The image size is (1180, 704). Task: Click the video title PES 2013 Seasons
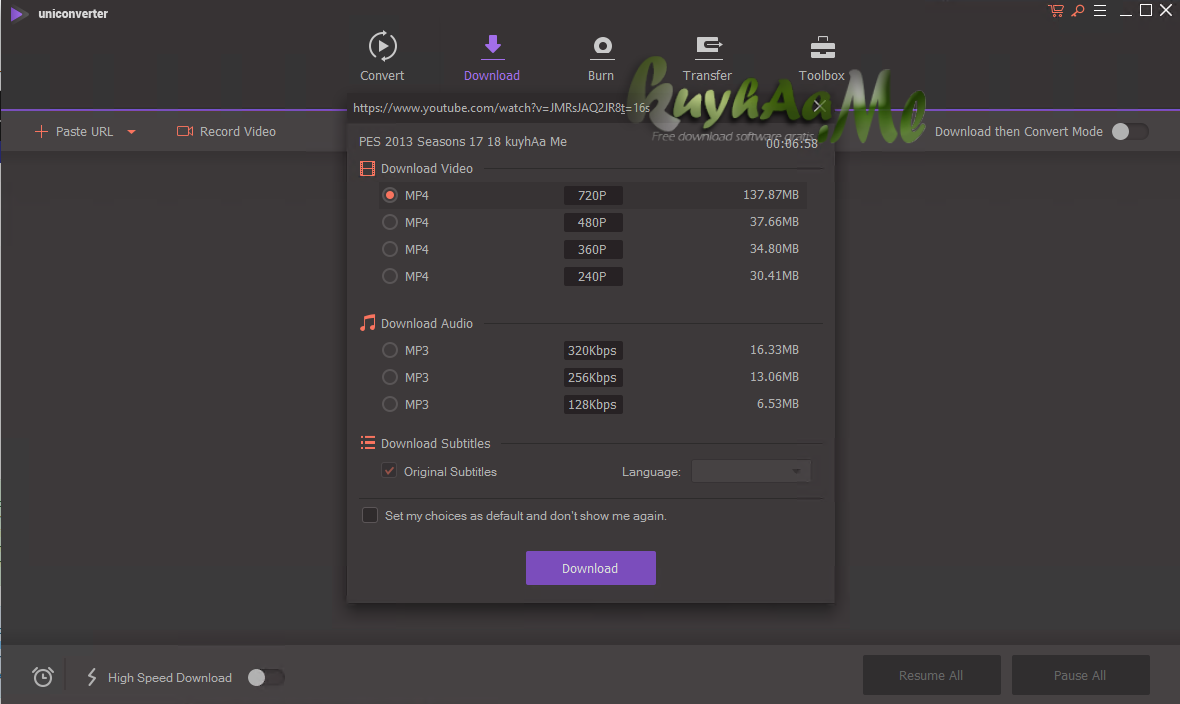click(x=463, y=142)
